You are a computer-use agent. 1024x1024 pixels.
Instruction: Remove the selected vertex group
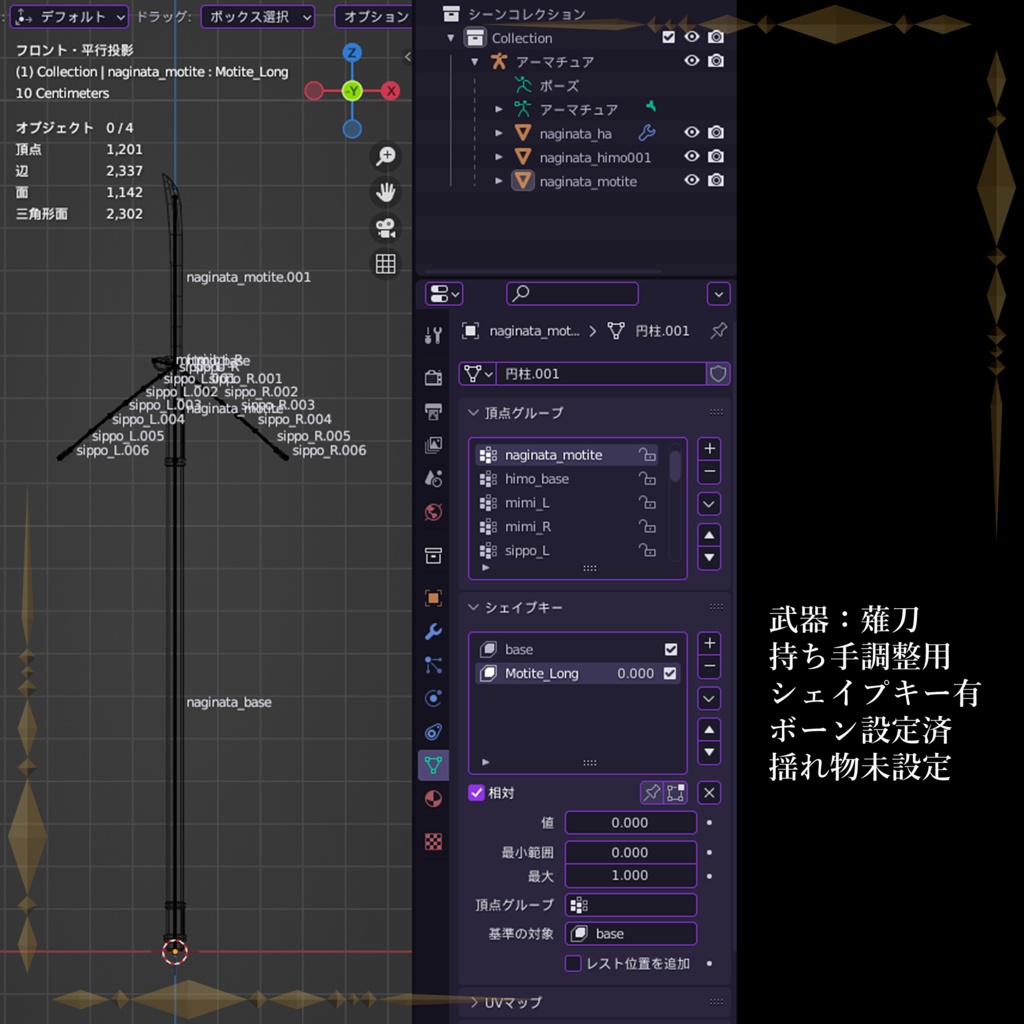coord(709,472)
